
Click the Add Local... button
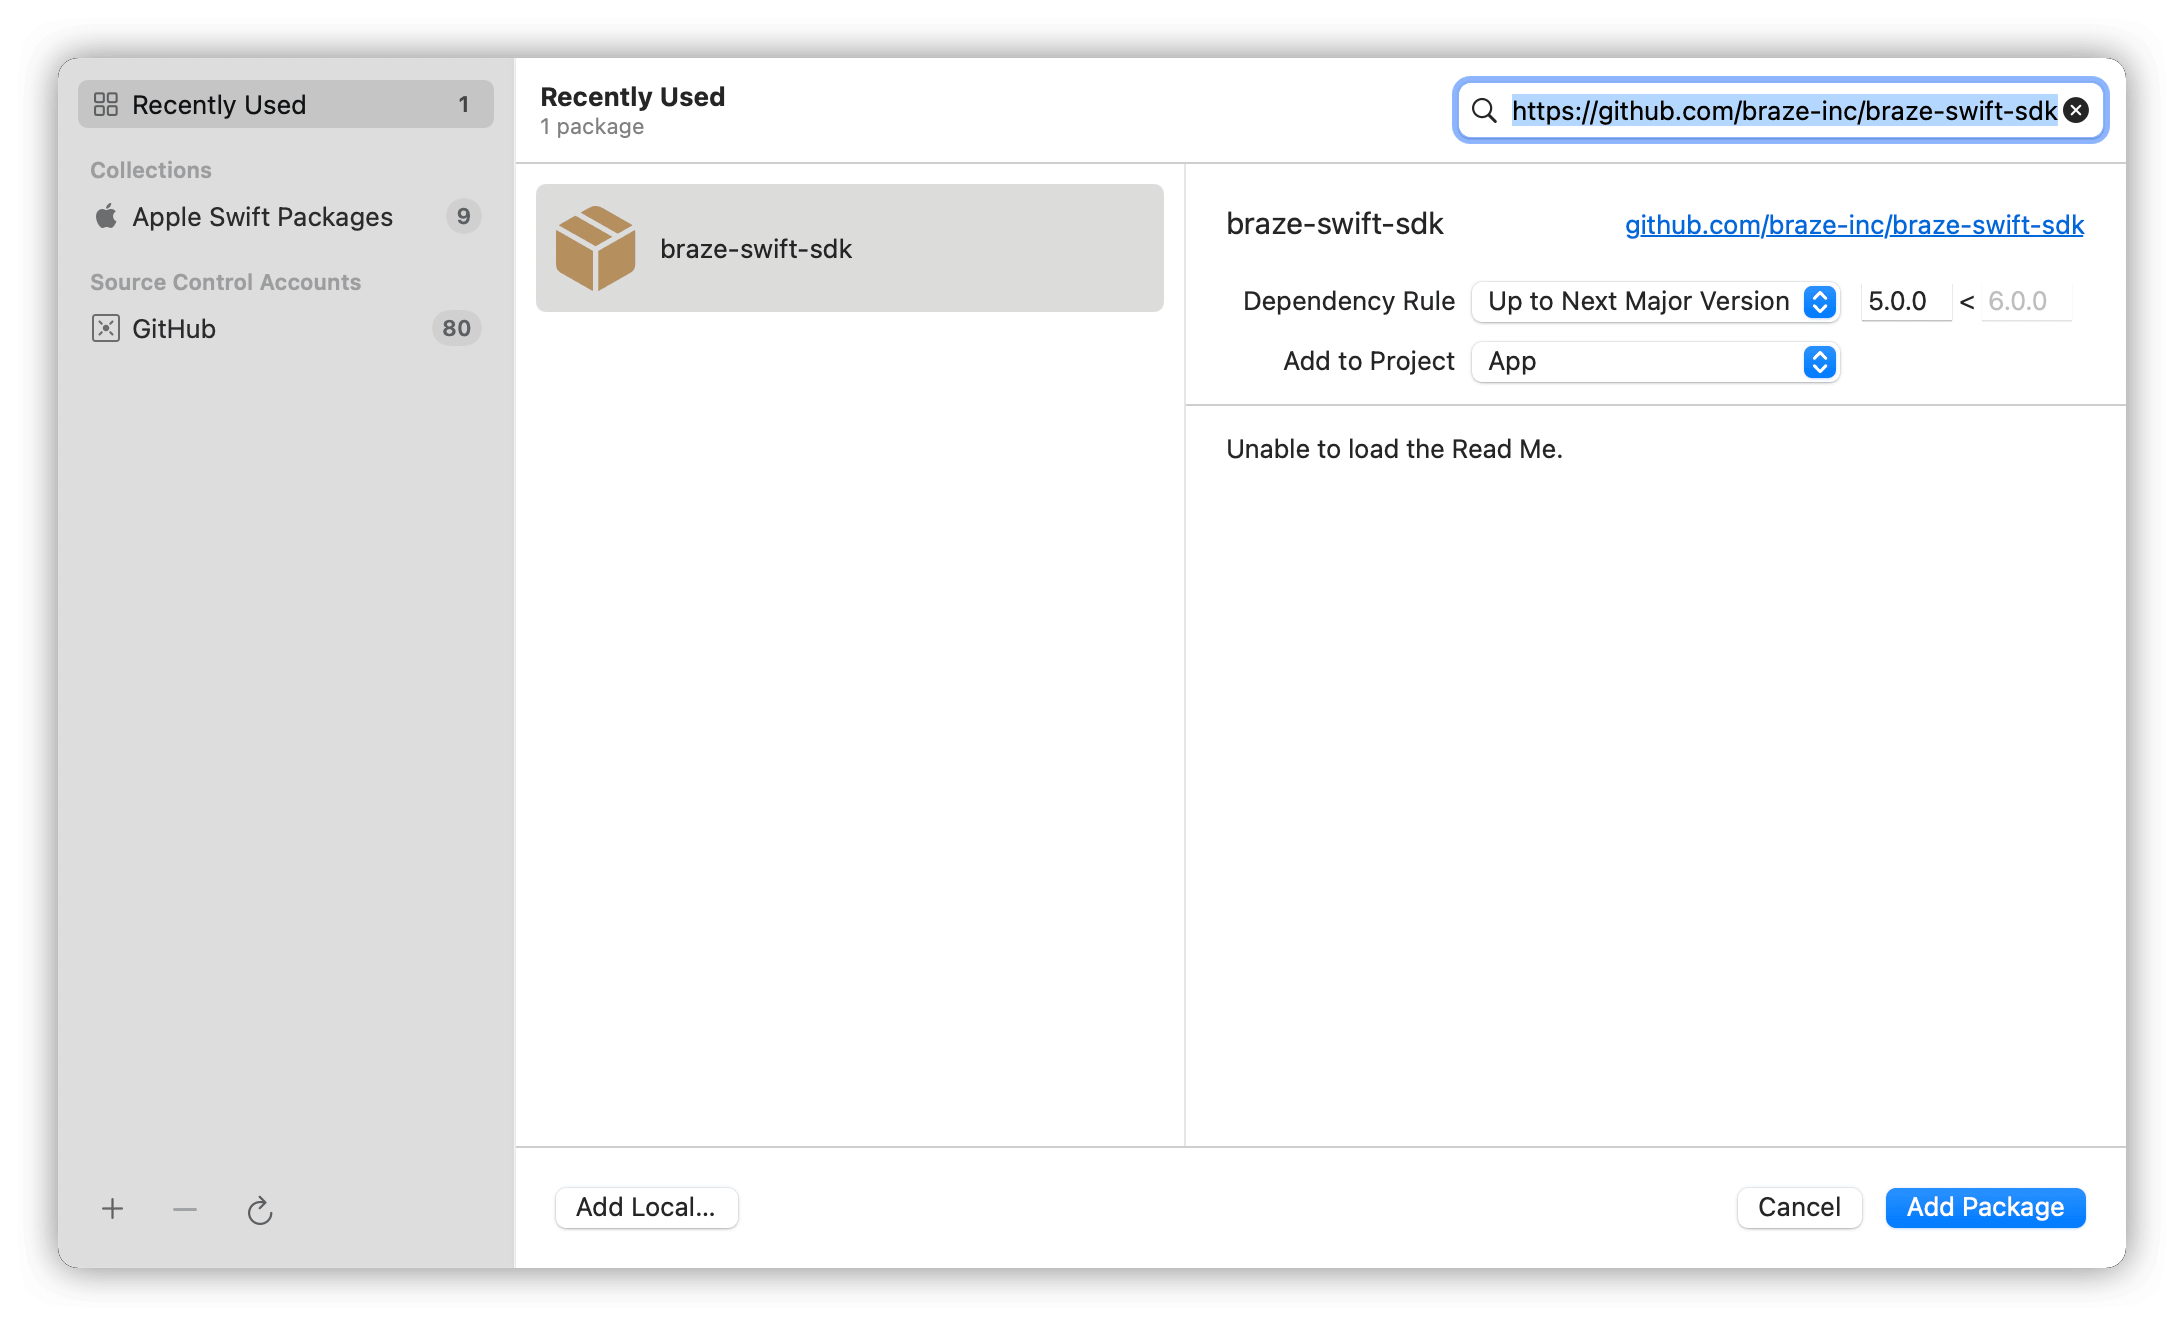tap(647, 1207)
